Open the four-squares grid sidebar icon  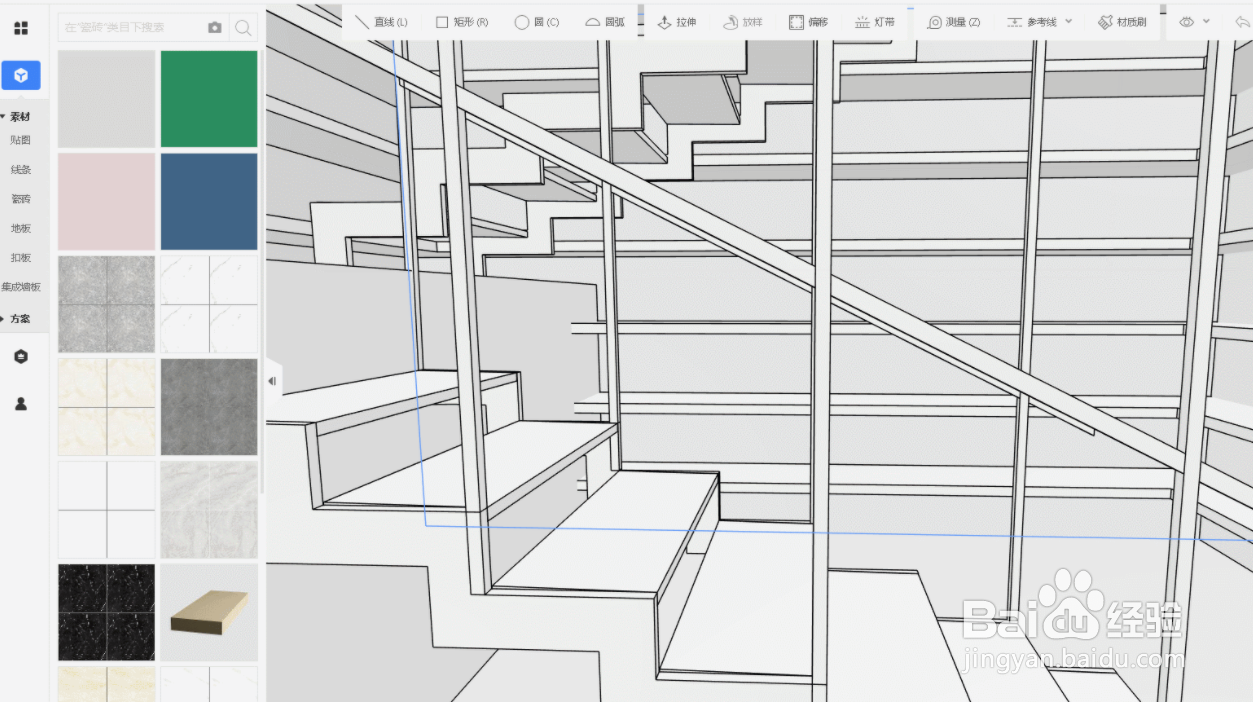click(21, 28)
